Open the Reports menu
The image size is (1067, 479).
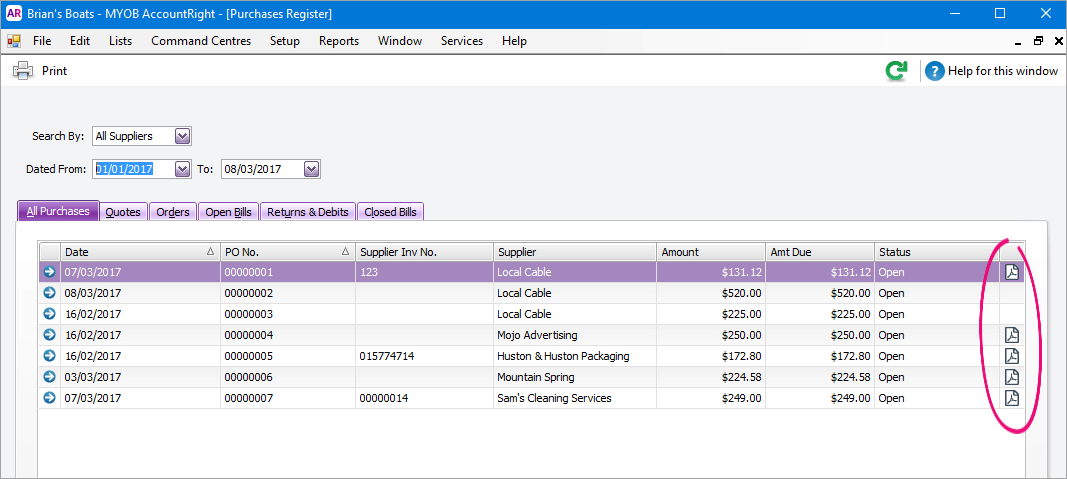[x=338, y=41]
